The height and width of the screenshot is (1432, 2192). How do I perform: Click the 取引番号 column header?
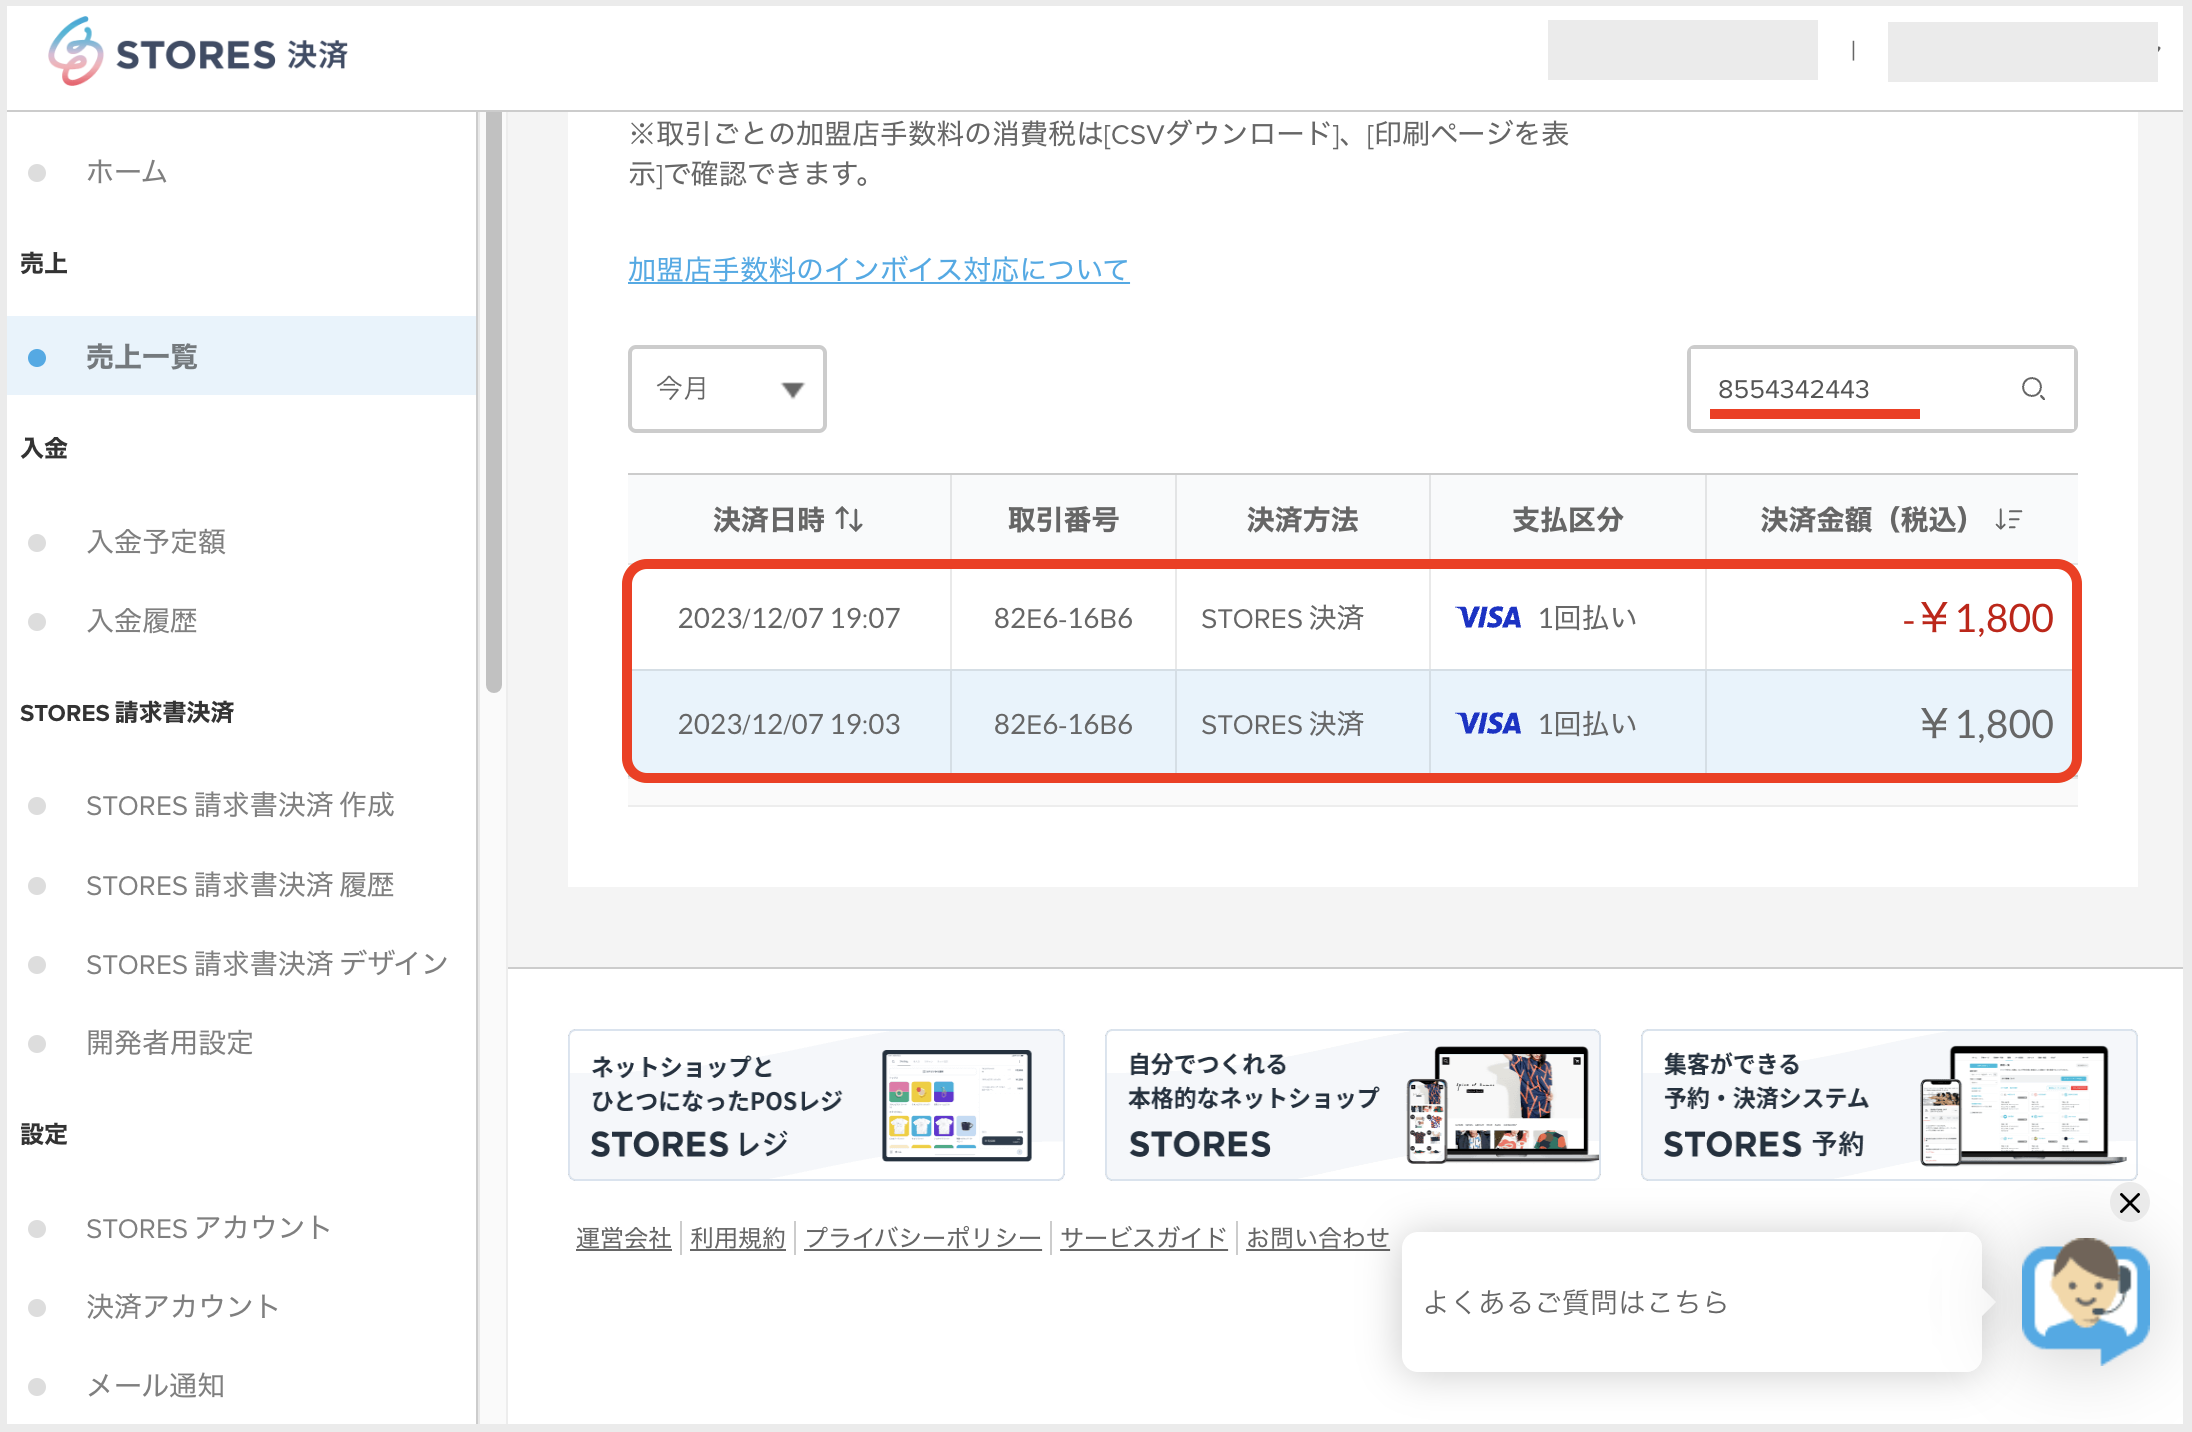[1063, 519]
